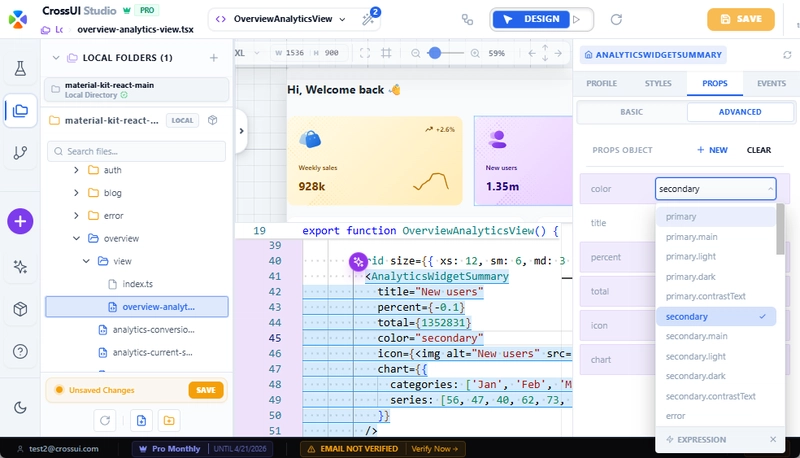Viewport: 800px width, 458px height.
Task: Choose primary.main from color list
Action: pos(715,237)
